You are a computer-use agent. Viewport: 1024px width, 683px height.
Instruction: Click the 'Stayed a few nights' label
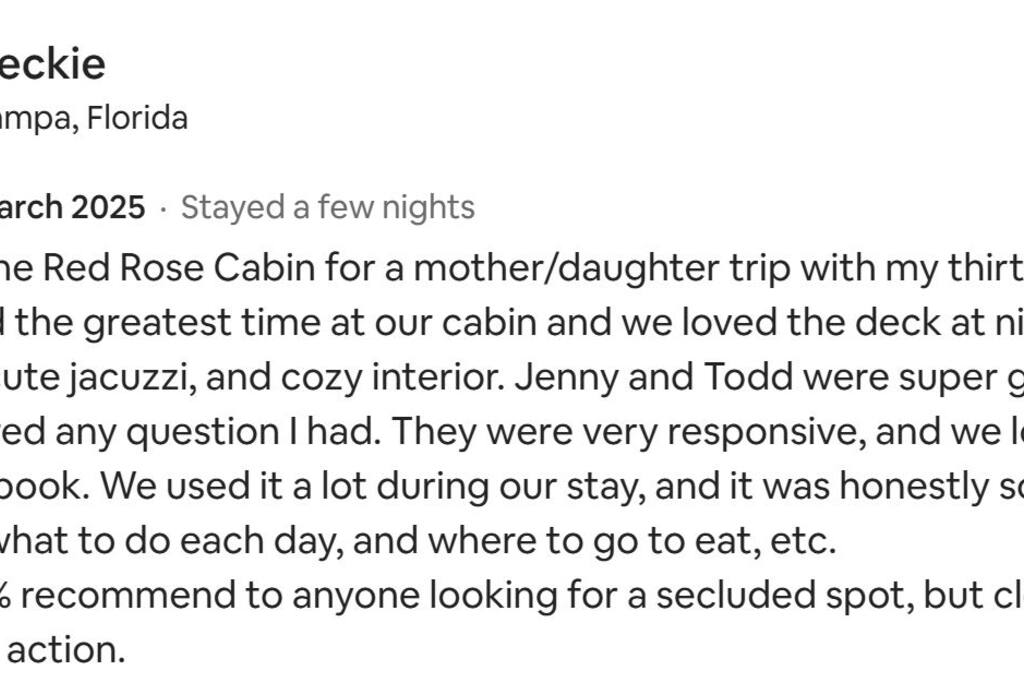(327, 208)
